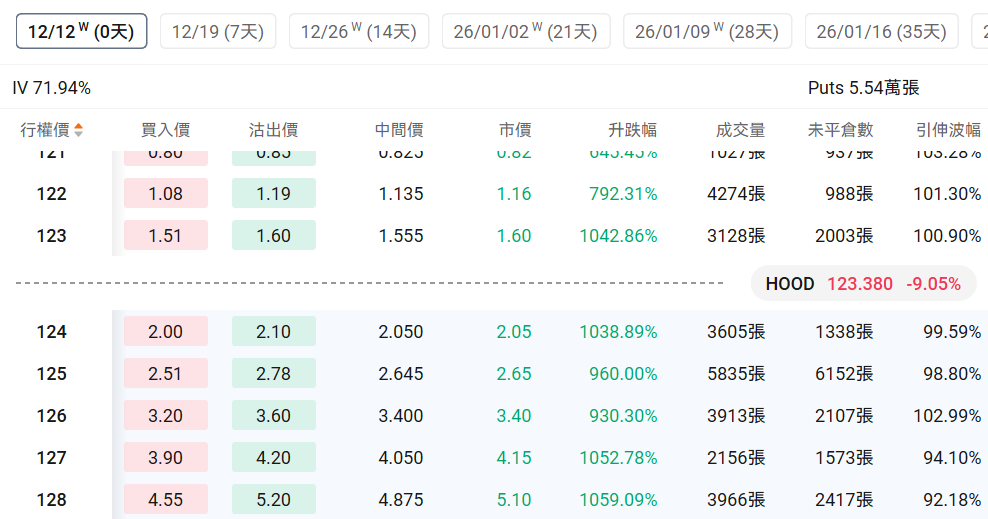Click the HOOD 123.380 price badge
988x519 pixels.
pos(863,284)
